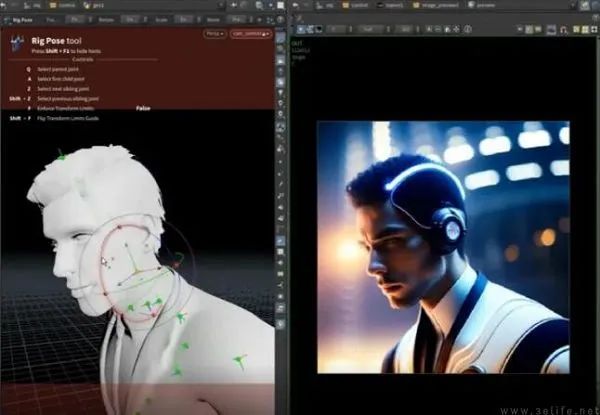
Task: Click the Rig Pose skeleton icon in hints
Action: pos(18,43)
